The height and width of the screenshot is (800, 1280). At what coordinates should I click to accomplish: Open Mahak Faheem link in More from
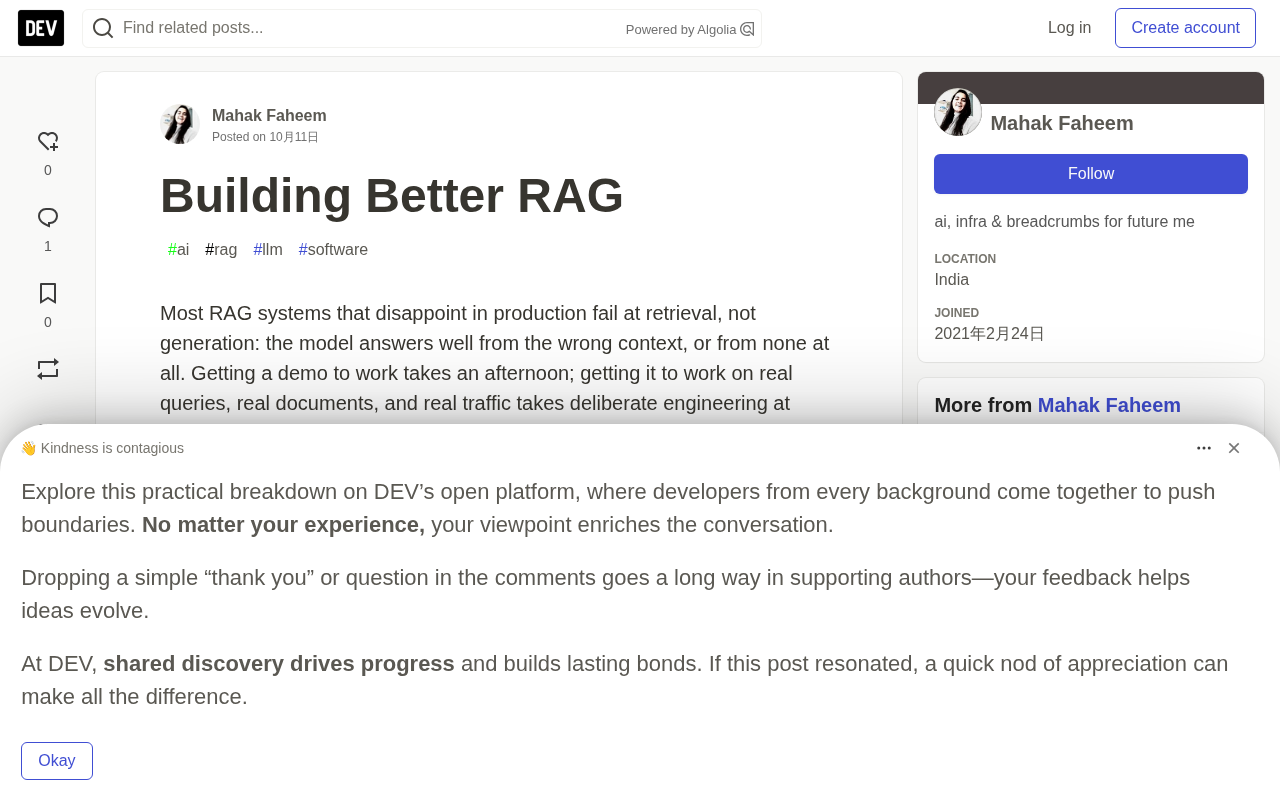point(1109,405)
